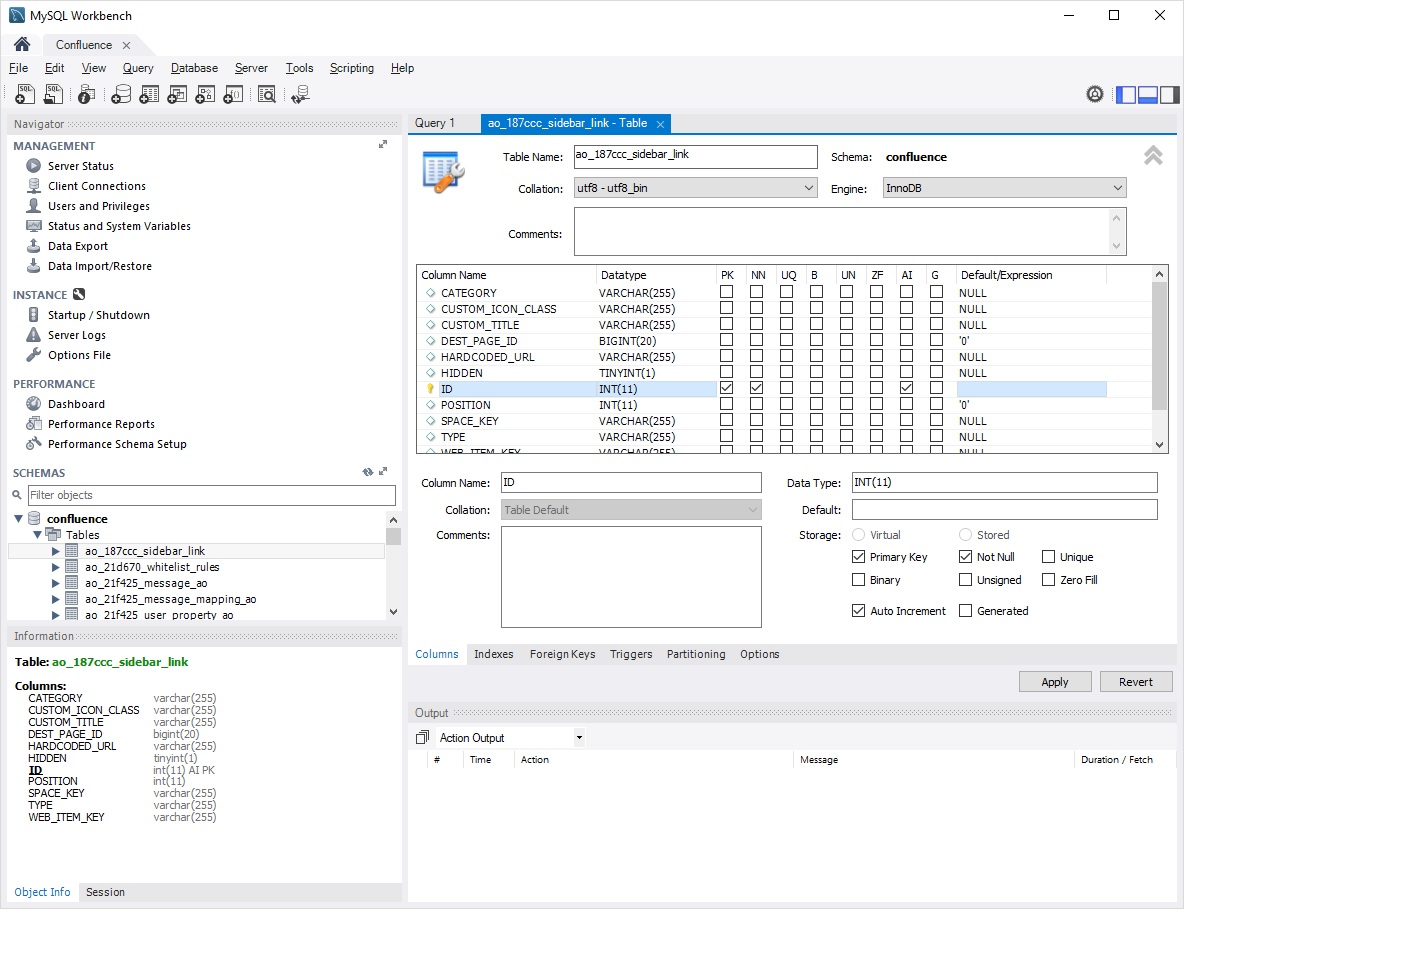
Task: Click the Server Logs icon
Action: coord(34,335)
